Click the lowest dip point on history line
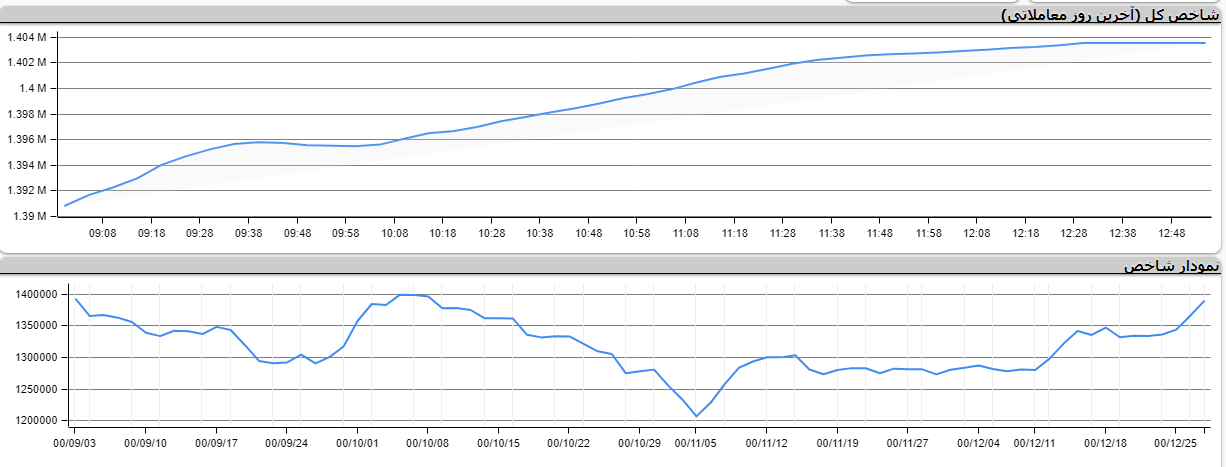 pyautogui.click(x=697, y=416)
